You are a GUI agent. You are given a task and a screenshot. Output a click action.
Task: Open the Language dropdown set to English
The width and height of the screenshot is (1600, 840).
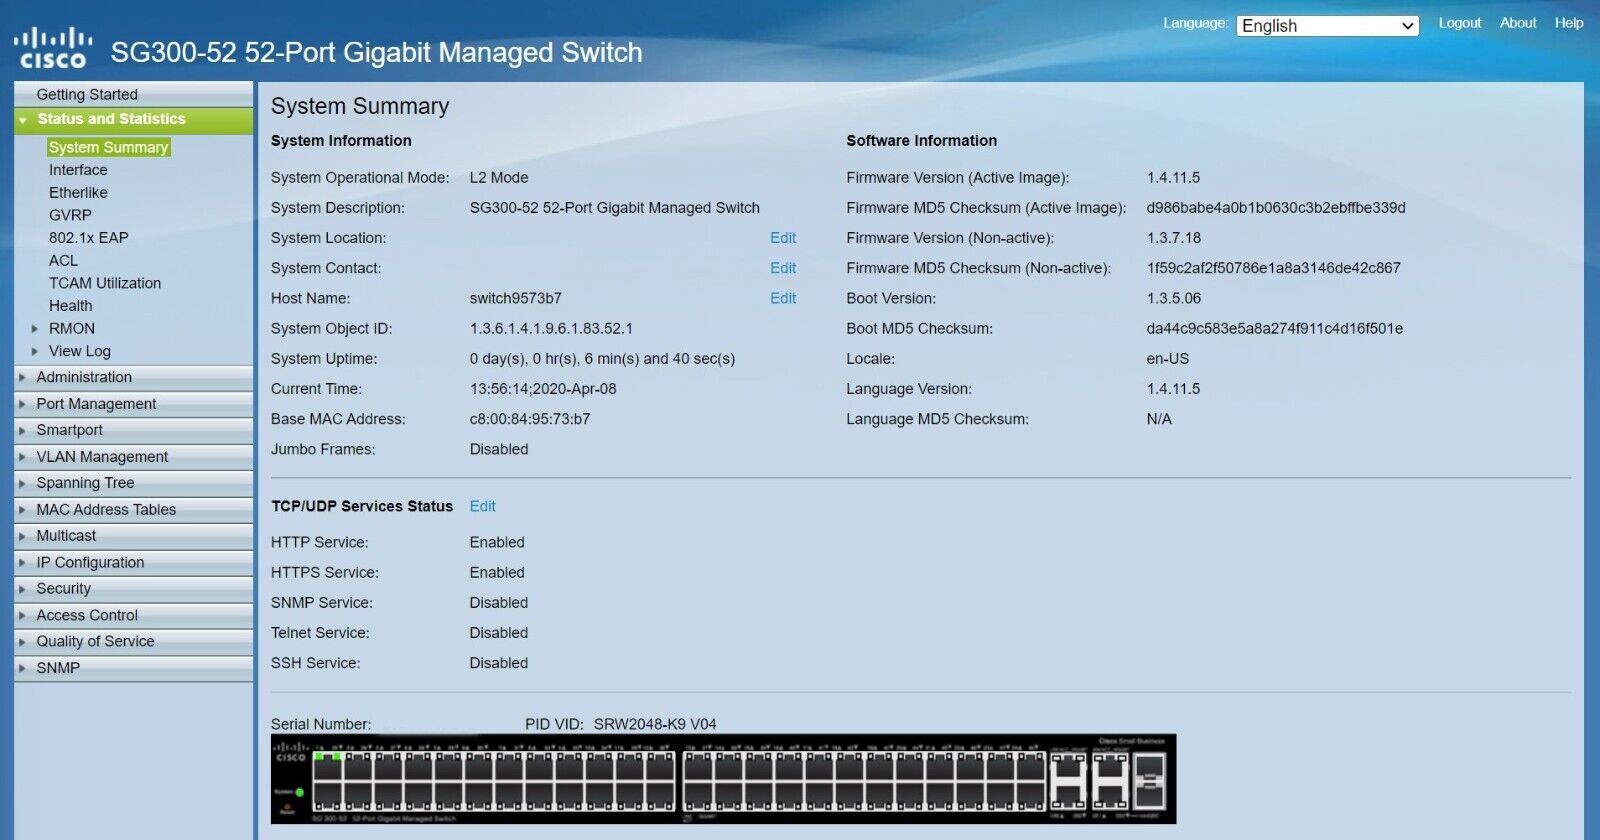click(x=1327, y=26)
